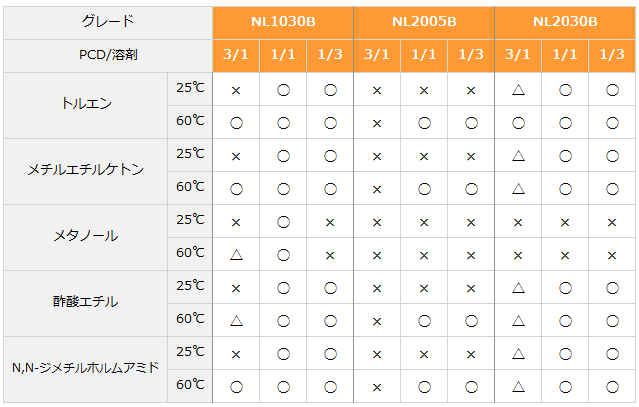Select the 1/3 ratio header under NL2030B
The width and height of the screenshot is (639, 407).
(x=612, y=55)
